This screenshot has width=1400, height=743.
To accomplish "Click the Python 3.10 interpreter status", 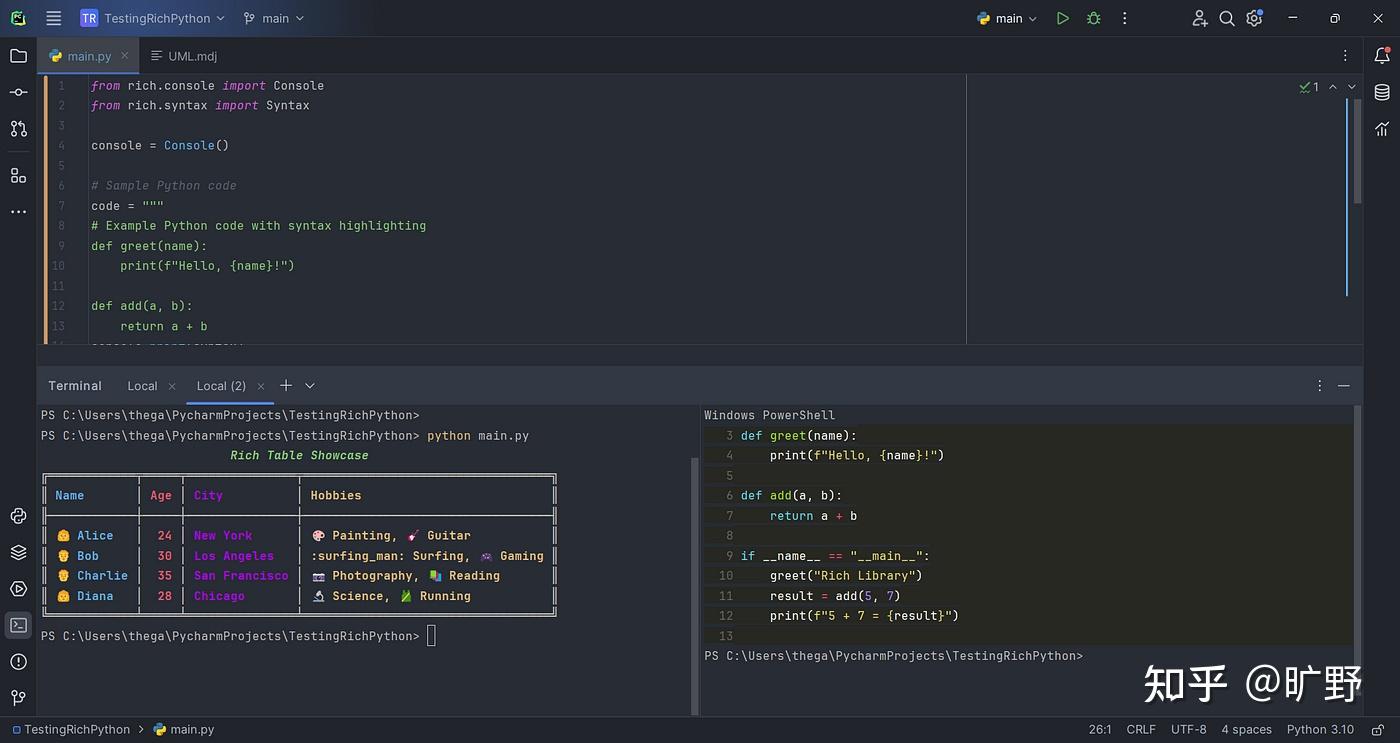I will [1320, 729].
